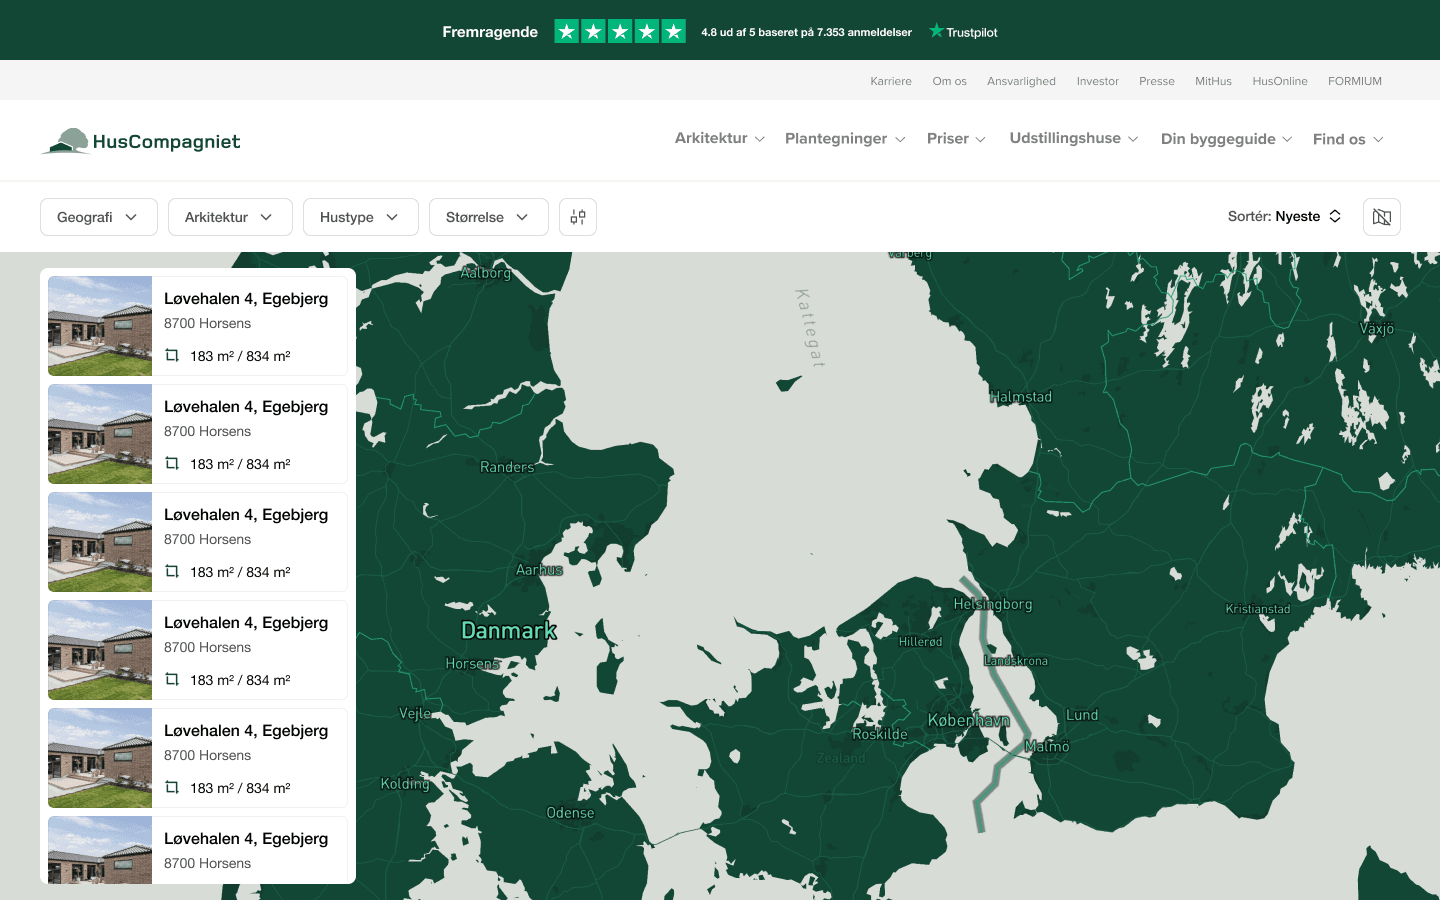Click the København label on map

pos(968,720)
